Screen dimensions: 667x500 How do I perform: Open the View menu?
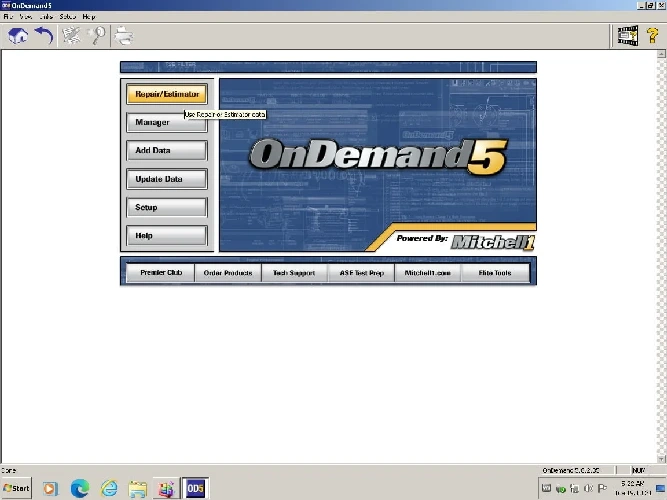[25, 17]
